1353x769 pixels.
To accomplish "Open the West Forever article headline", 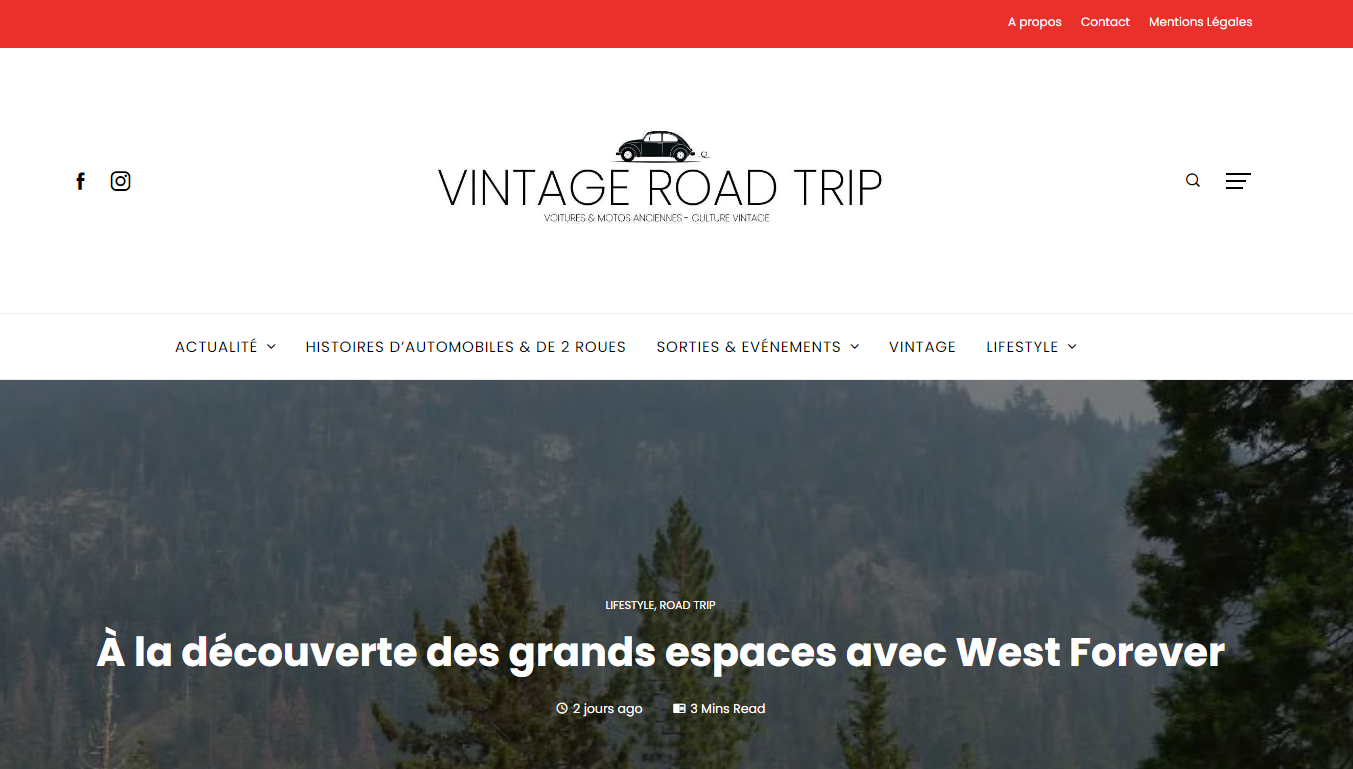I will pos(661,653).
